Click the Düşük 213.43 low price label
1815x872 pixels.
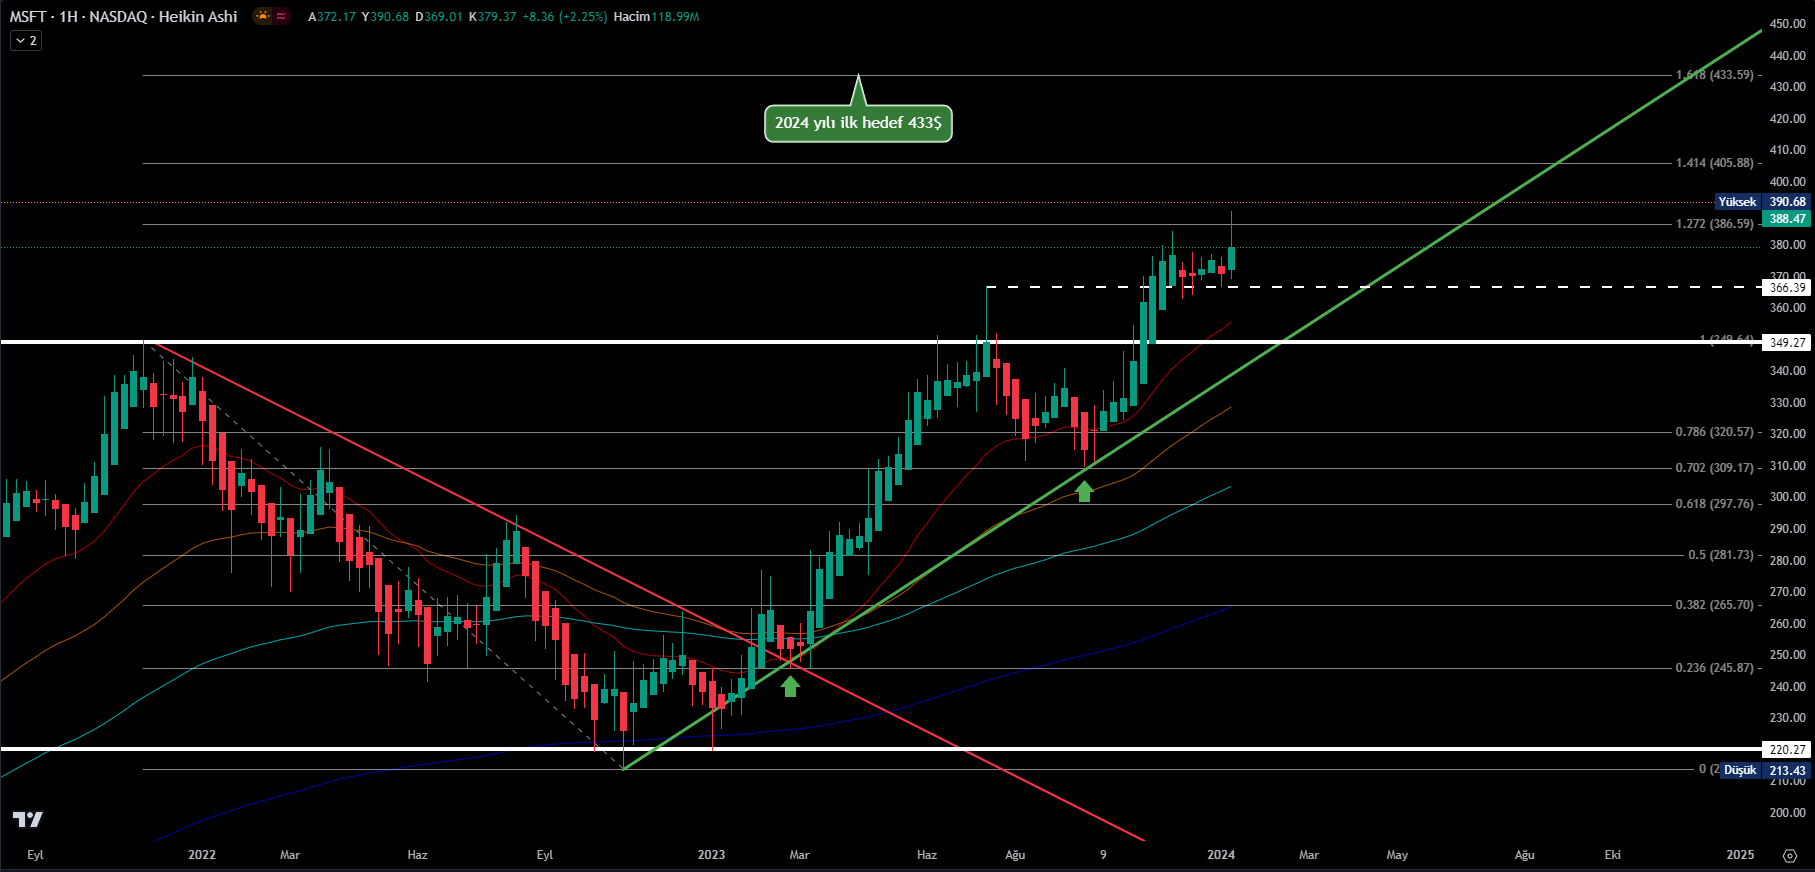[1765, 771]
